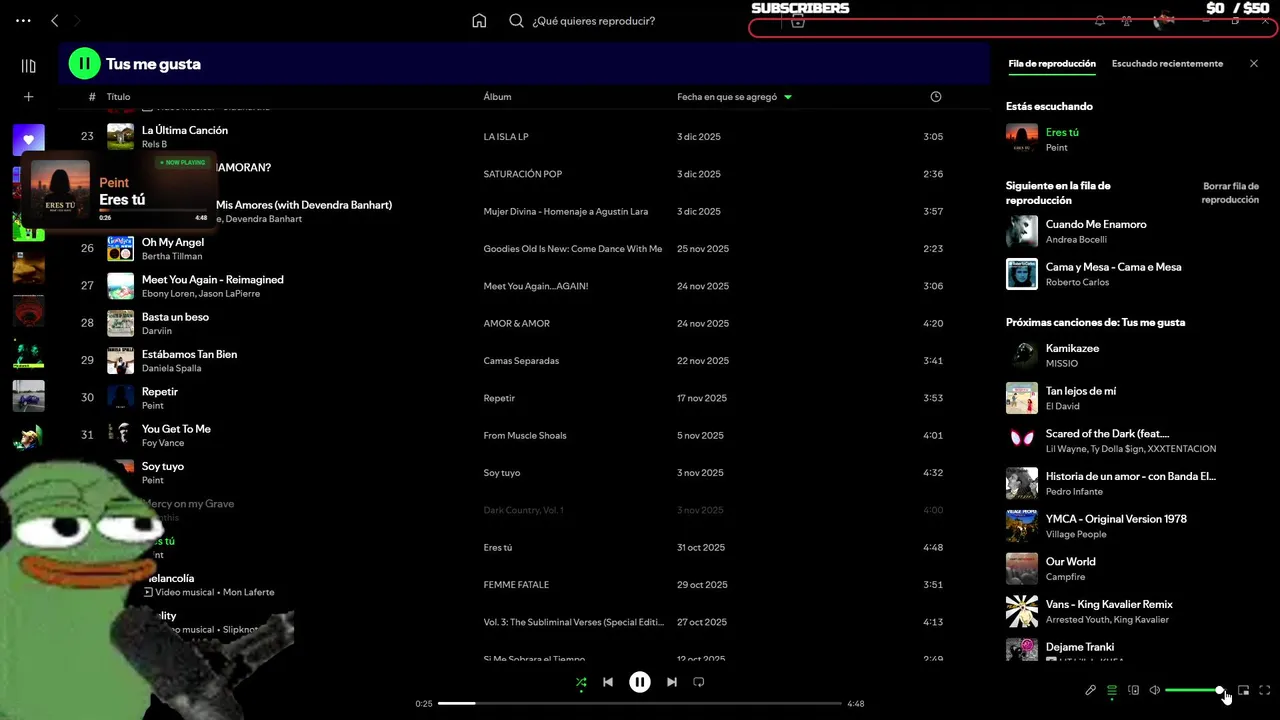Select track You Get To Me

click(x=176, y=429)
